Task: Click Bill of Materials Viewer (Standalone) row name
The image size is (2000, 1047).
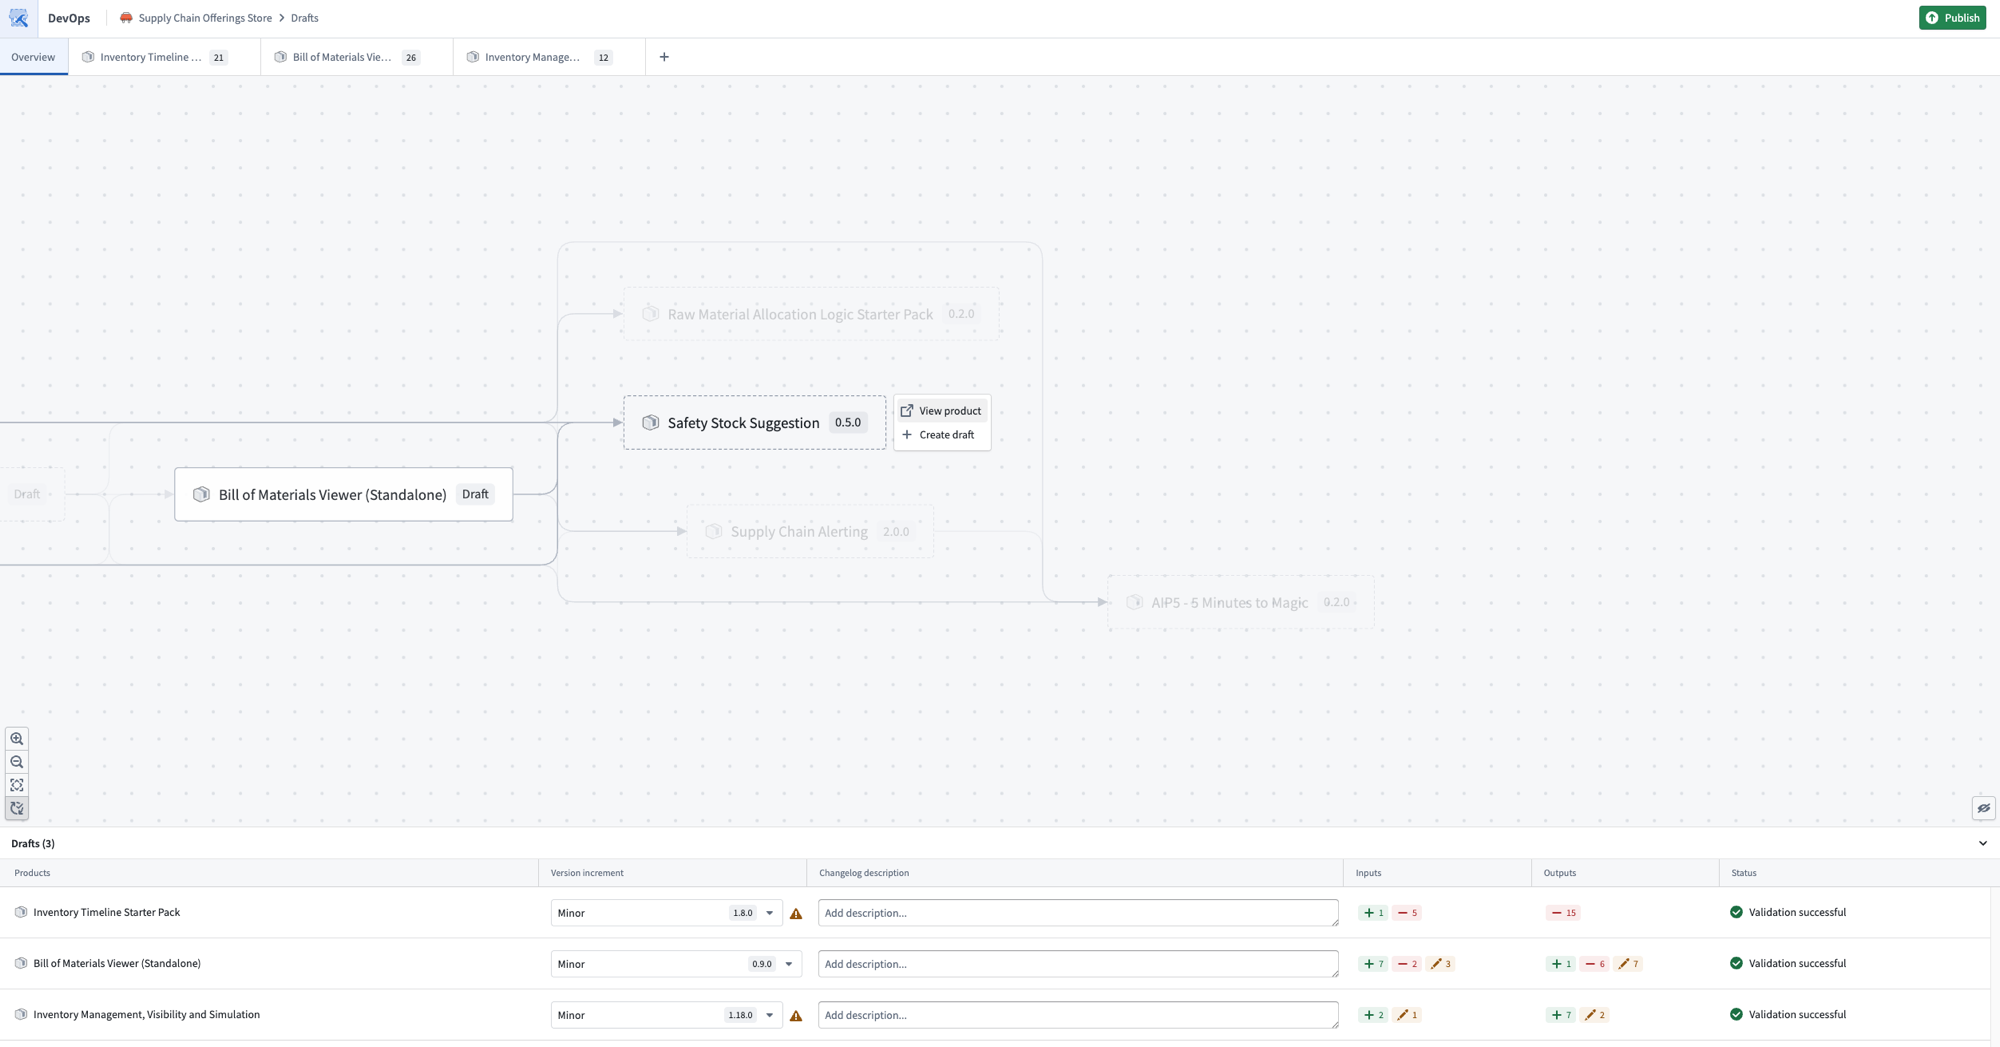Action: [117, 963]
